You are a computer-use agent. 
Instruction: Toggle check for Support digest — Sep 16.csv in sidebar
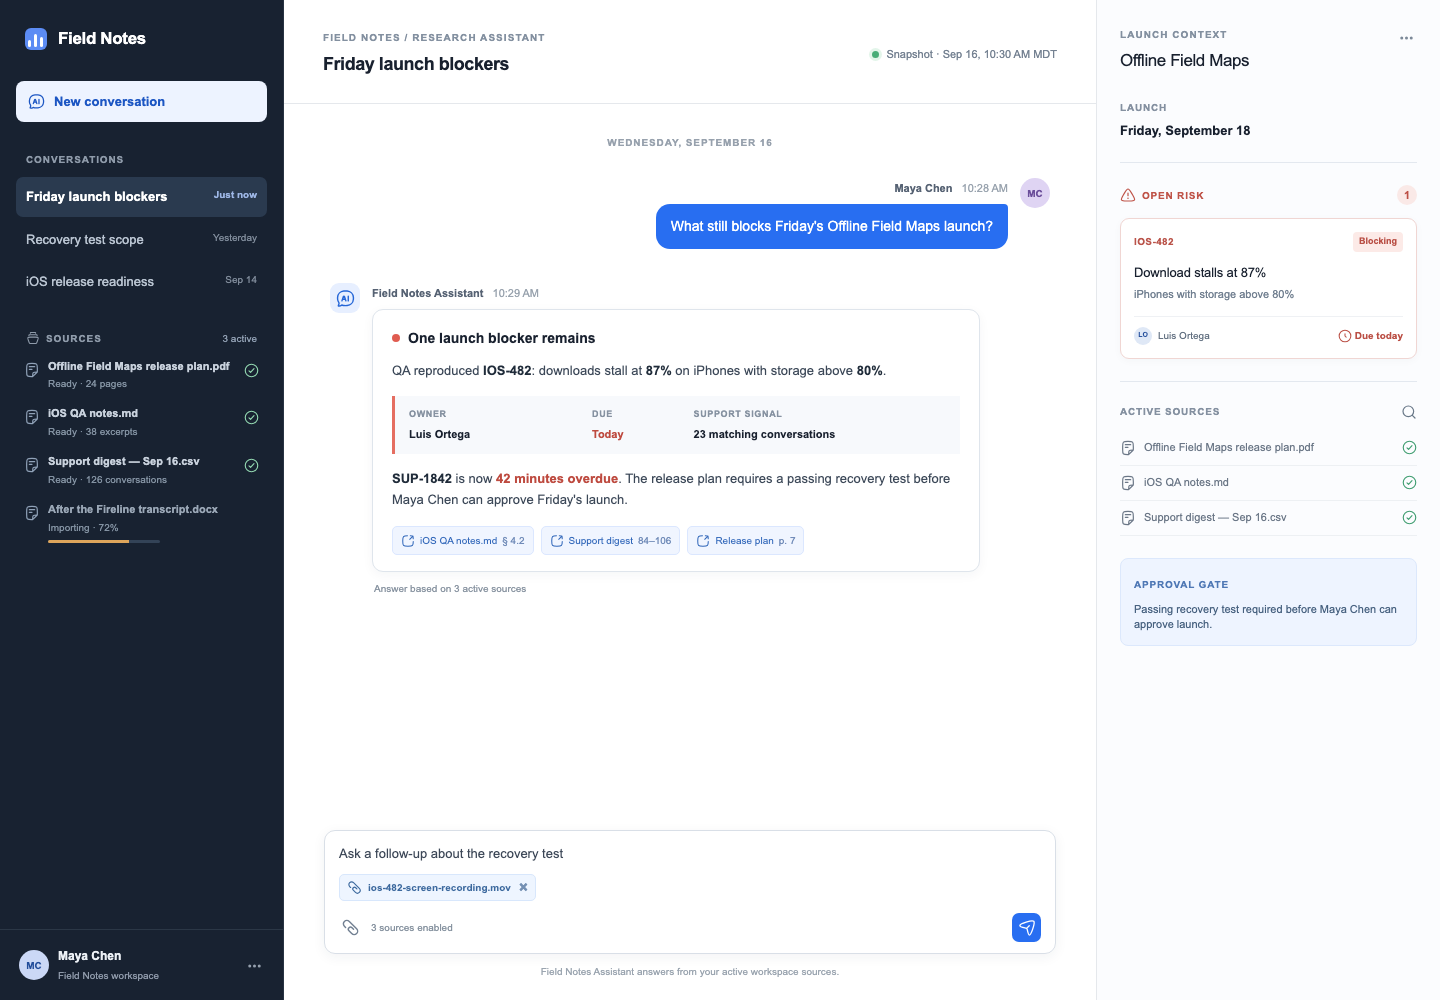(252, 465)
